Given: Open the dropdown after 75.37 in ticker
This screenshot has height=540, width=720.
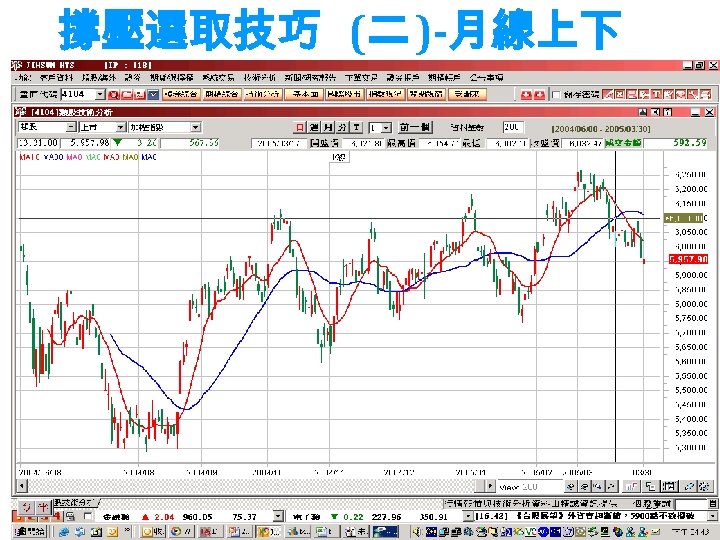Looking at the screenshot, I should point(278,517).
